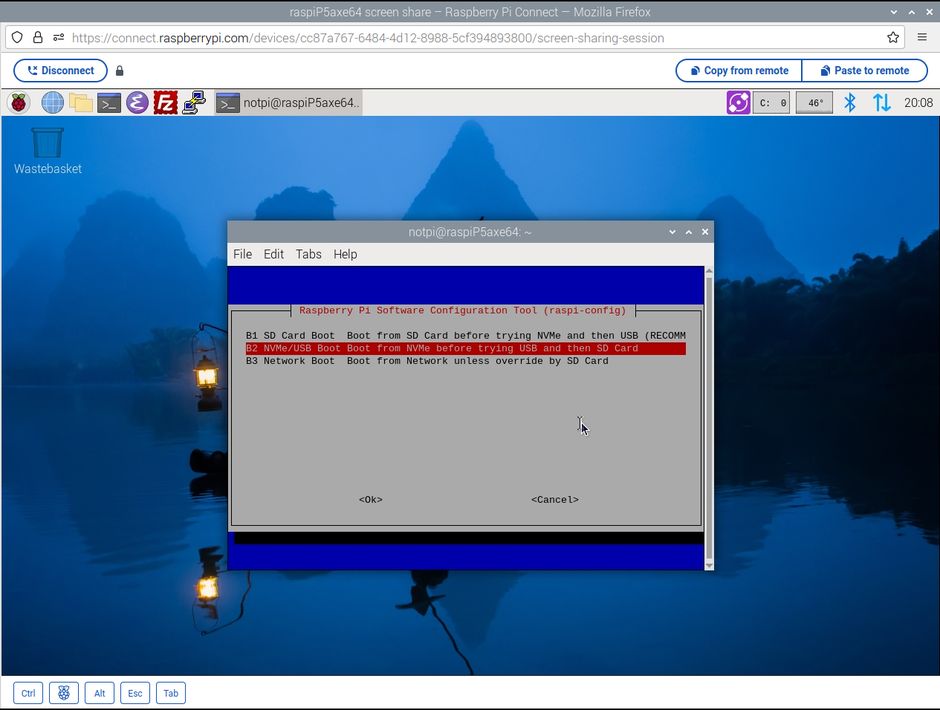This screenshot has width=940, height=710.
Task: Toggle the Ctrl key button
Action: coord(28,693)
